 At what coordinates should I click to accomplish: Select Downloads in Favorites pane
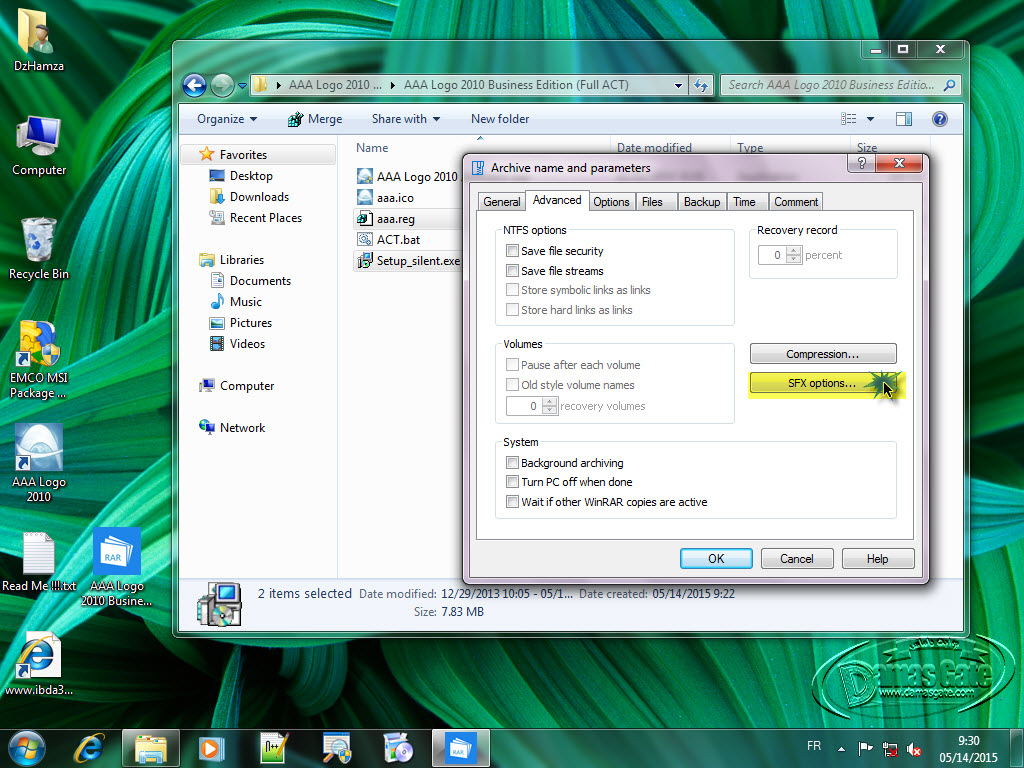[x=259, y=197]
